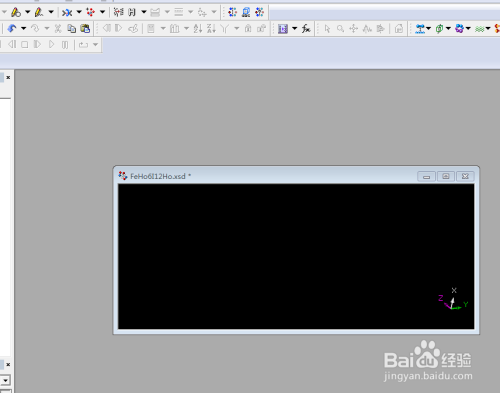Image resolution: width=500 pixels, height=393 pixels.
Task: Click the adjust hydrogens H icon
Action: point(132,12)
